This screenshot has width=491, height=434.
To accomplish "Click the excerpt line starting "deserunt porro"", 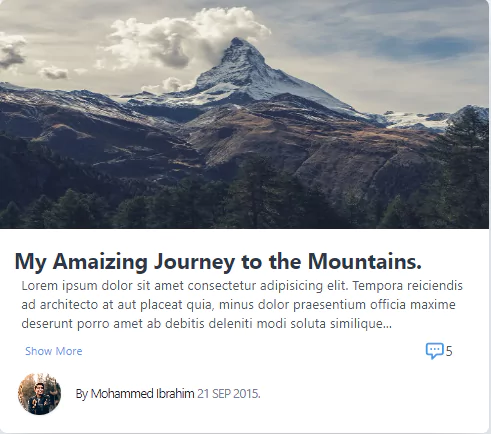I will click(x=207, y=324).
